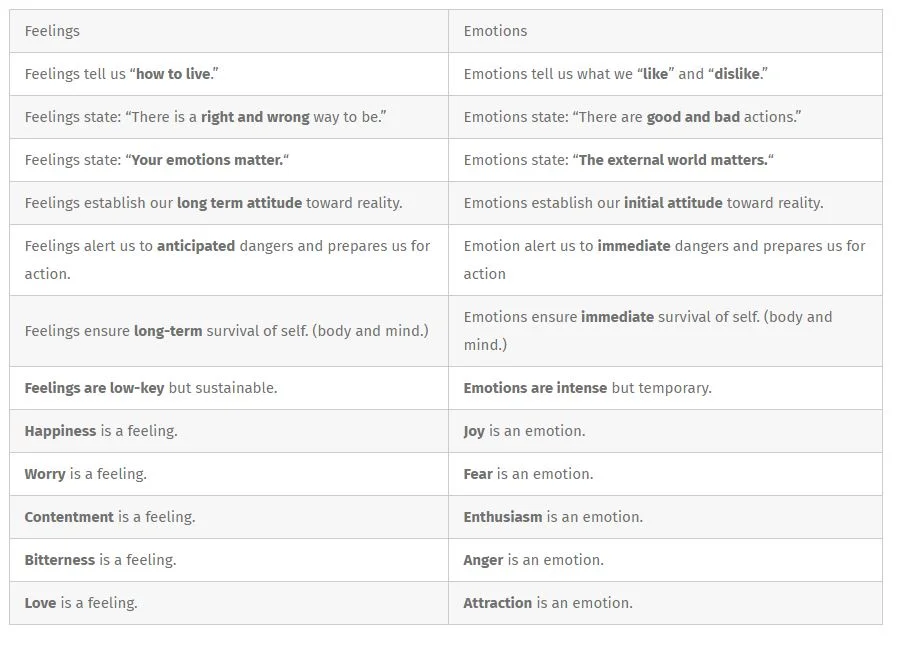Image resolution: width=905 pixels, height=645 pixels.
Task: Select the bold phrase "right and wrong"
Action: point(255,117)
